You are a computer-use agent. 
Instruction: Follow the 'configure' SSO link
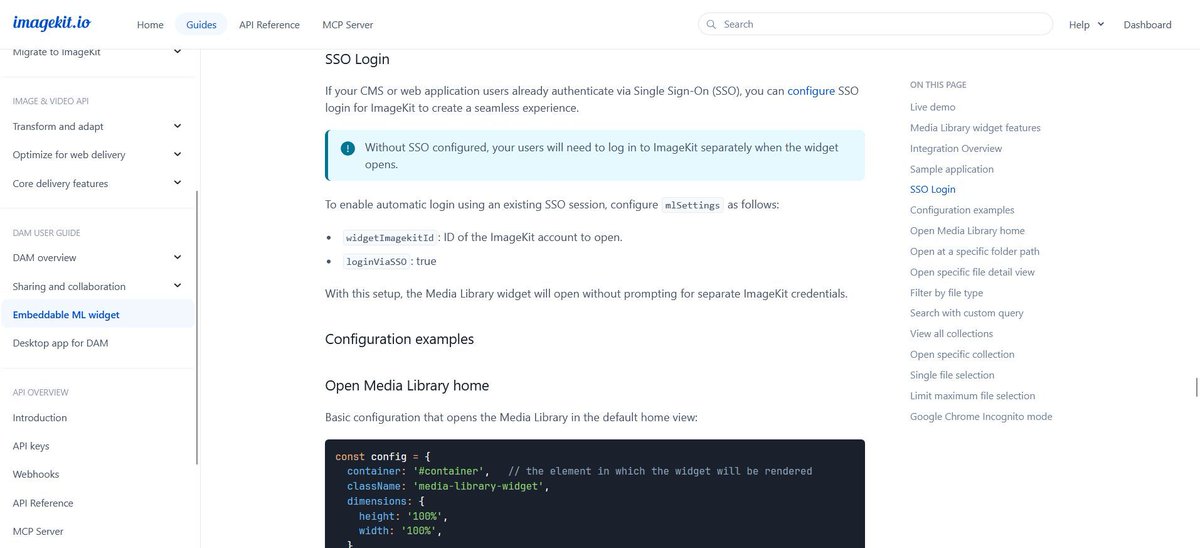[811, 90]
